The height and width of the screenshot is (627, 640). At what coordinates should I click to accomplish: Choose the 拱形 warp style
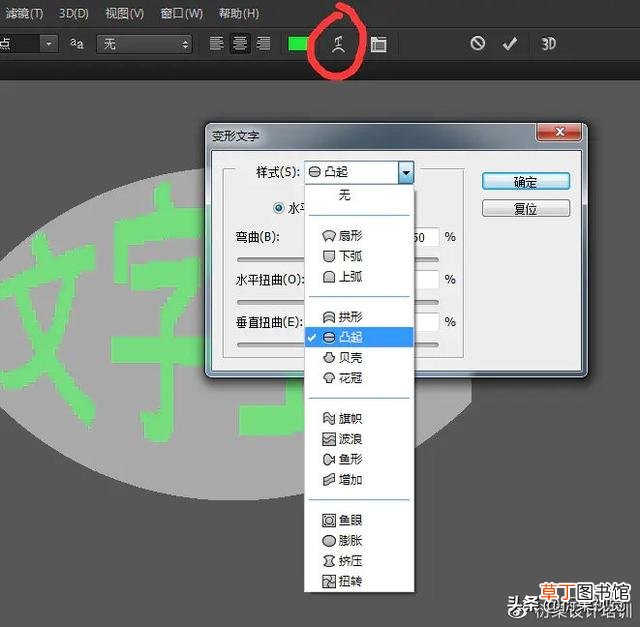(359, 317)
